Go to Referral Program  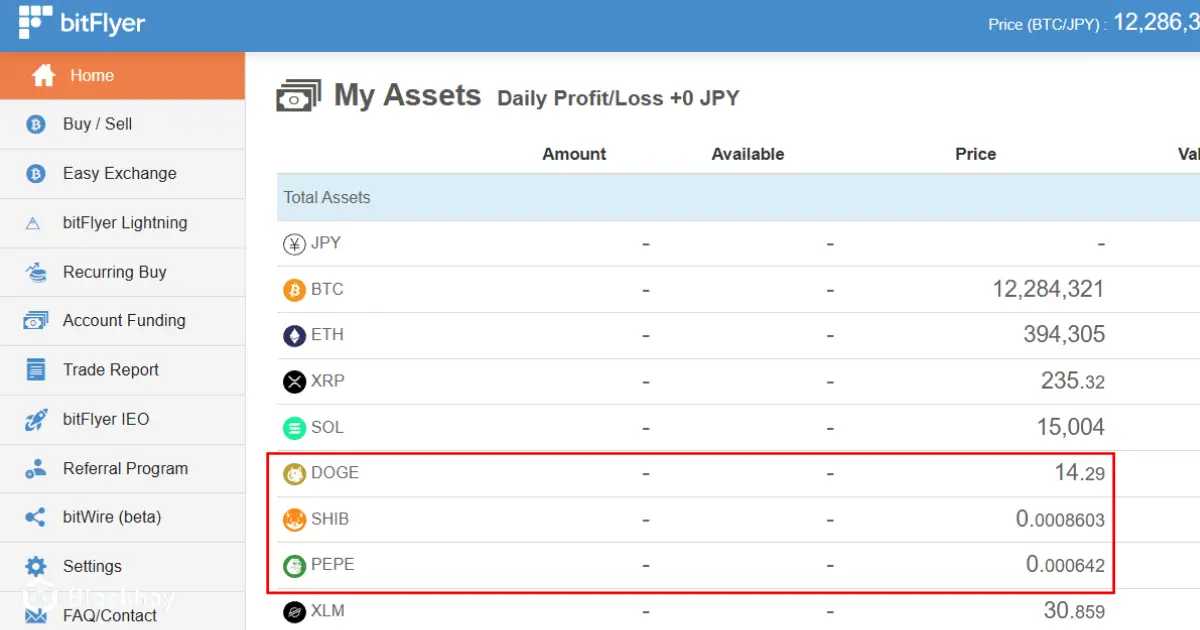122,468
